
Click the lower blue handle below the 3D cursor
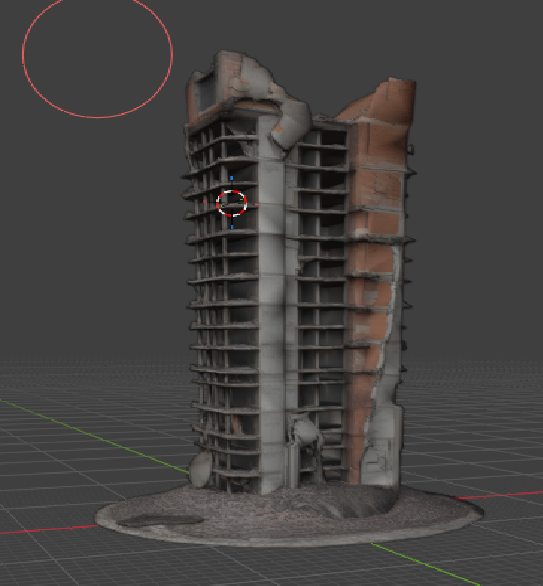(232, 227)
